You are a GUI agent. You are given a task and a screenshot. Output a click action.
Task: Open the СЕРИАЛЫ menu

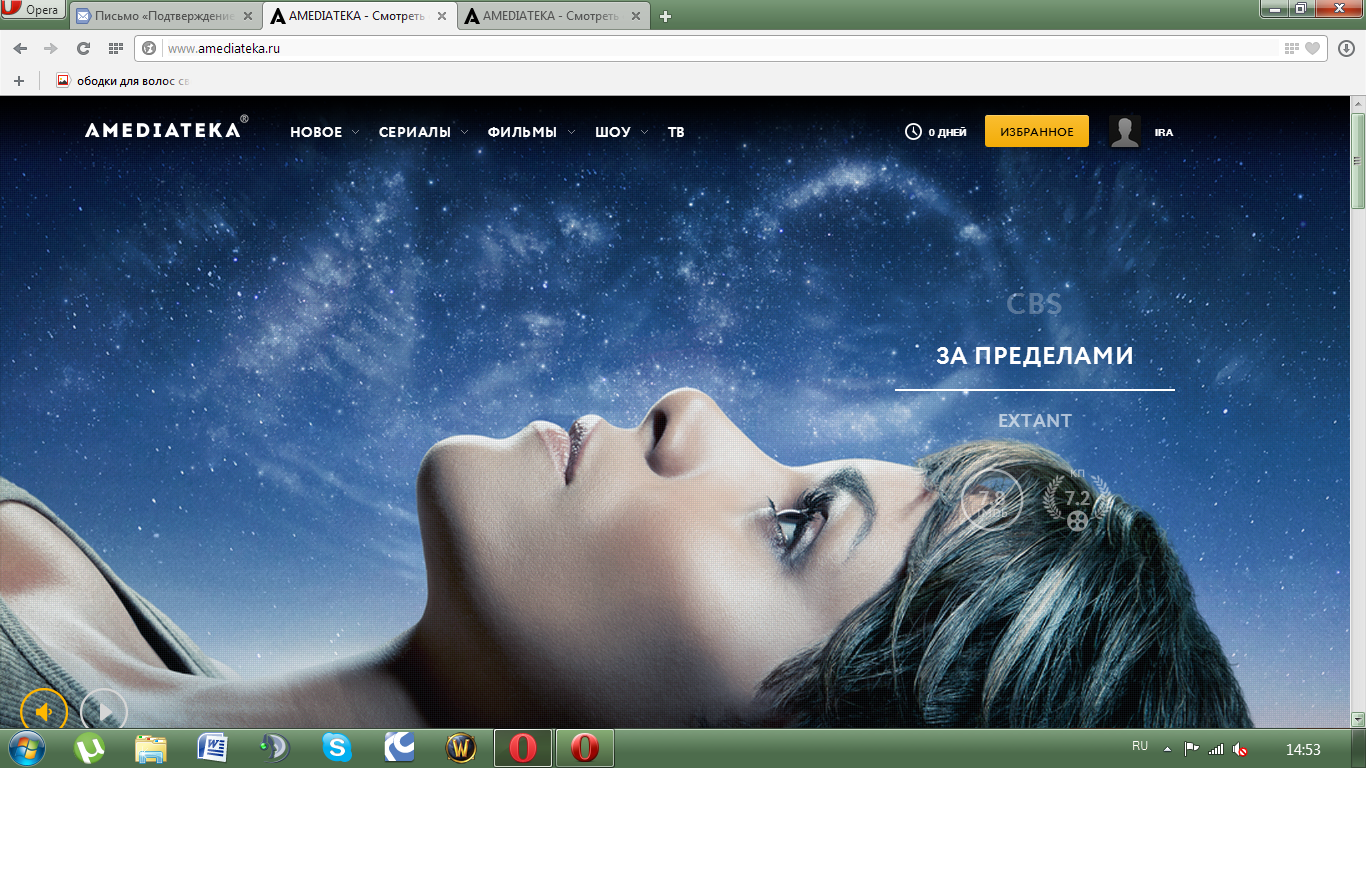pyautogui.click(x=414, y=132)
